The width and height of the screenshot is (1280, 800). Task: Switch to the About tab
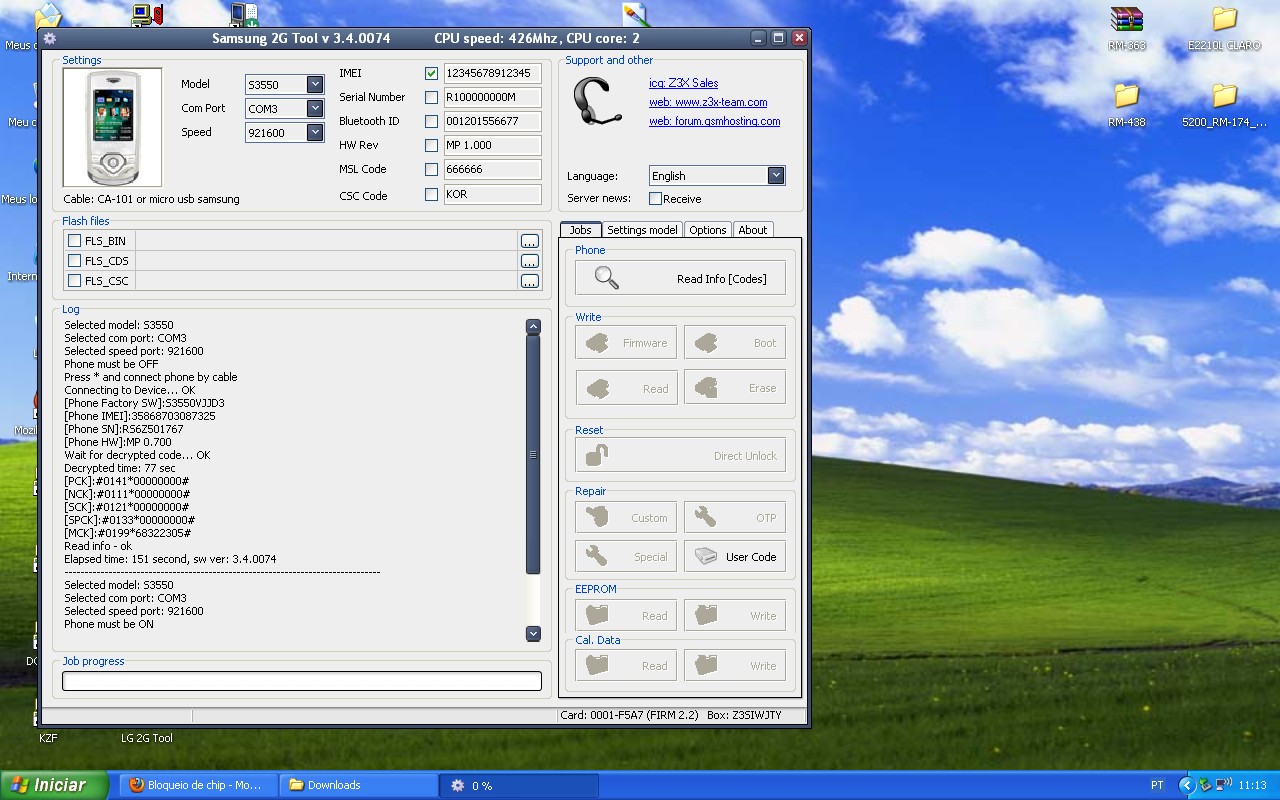click(753, 230)
